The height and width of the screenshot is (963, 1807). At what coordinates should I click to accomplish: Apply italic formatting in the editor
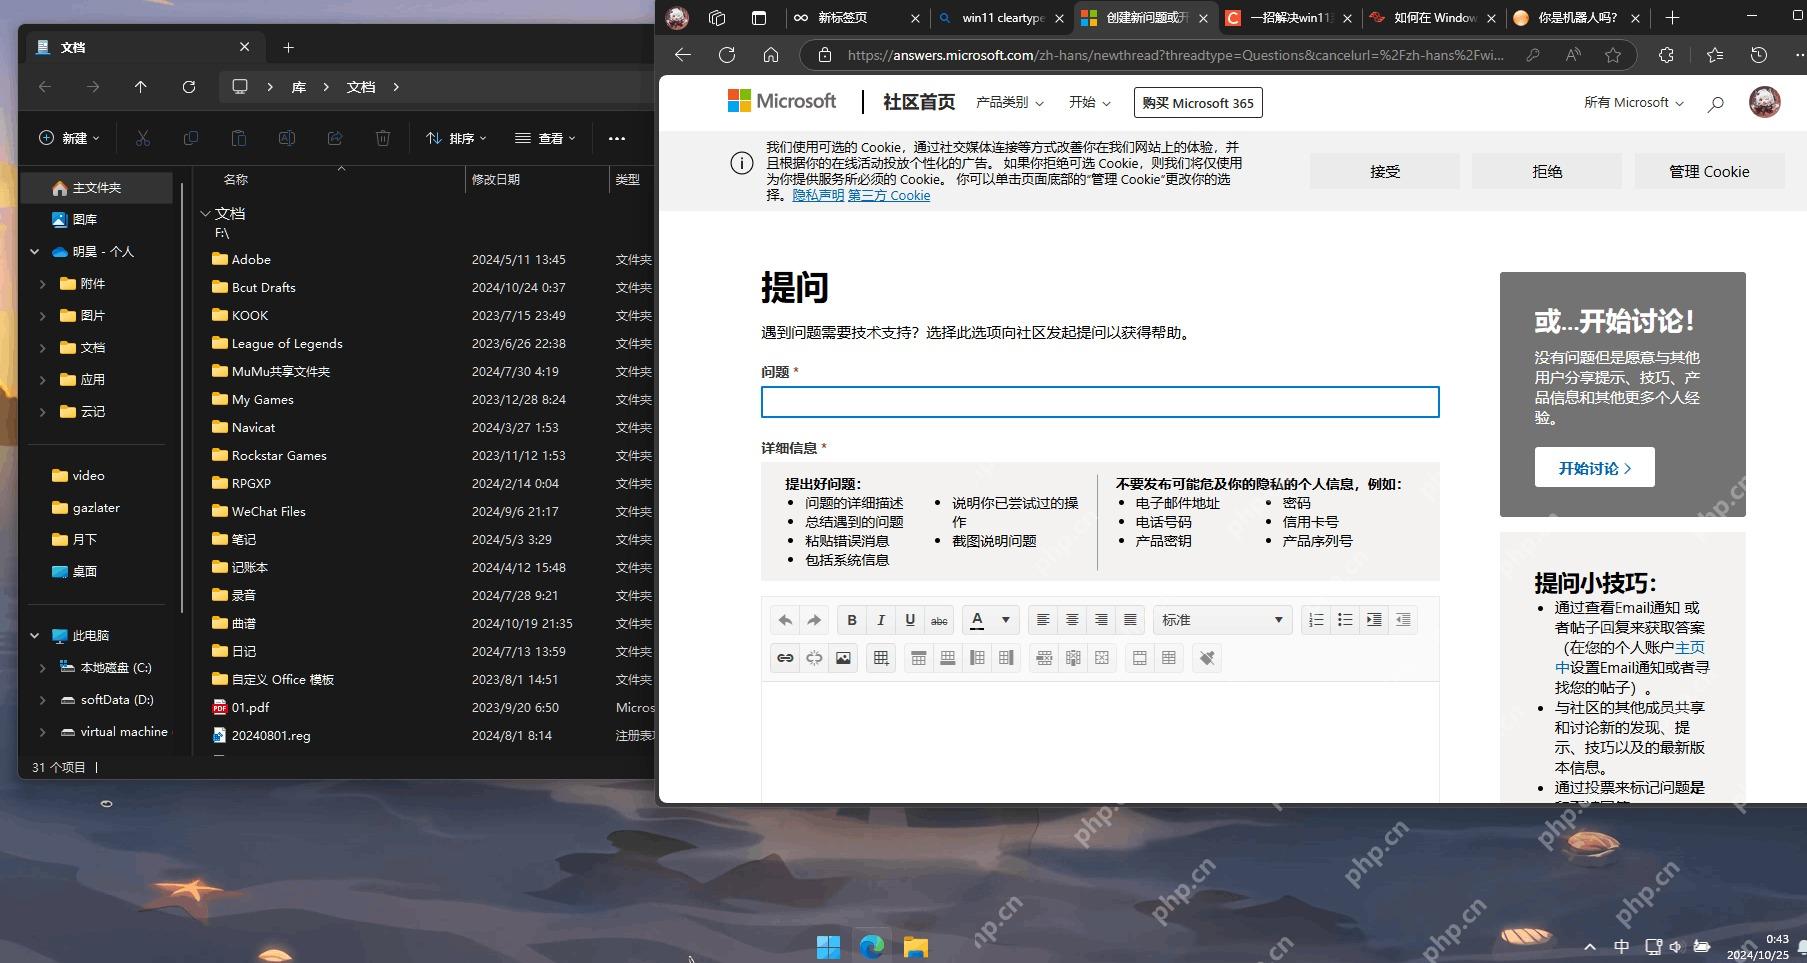tap(881, 620)
